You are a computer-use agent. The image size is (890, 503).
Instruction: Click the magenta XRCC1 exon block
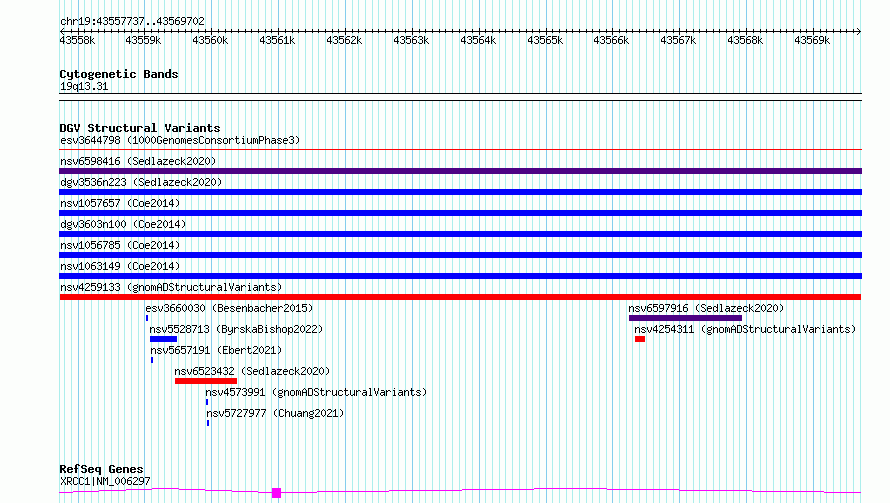[x=276, y=493]
